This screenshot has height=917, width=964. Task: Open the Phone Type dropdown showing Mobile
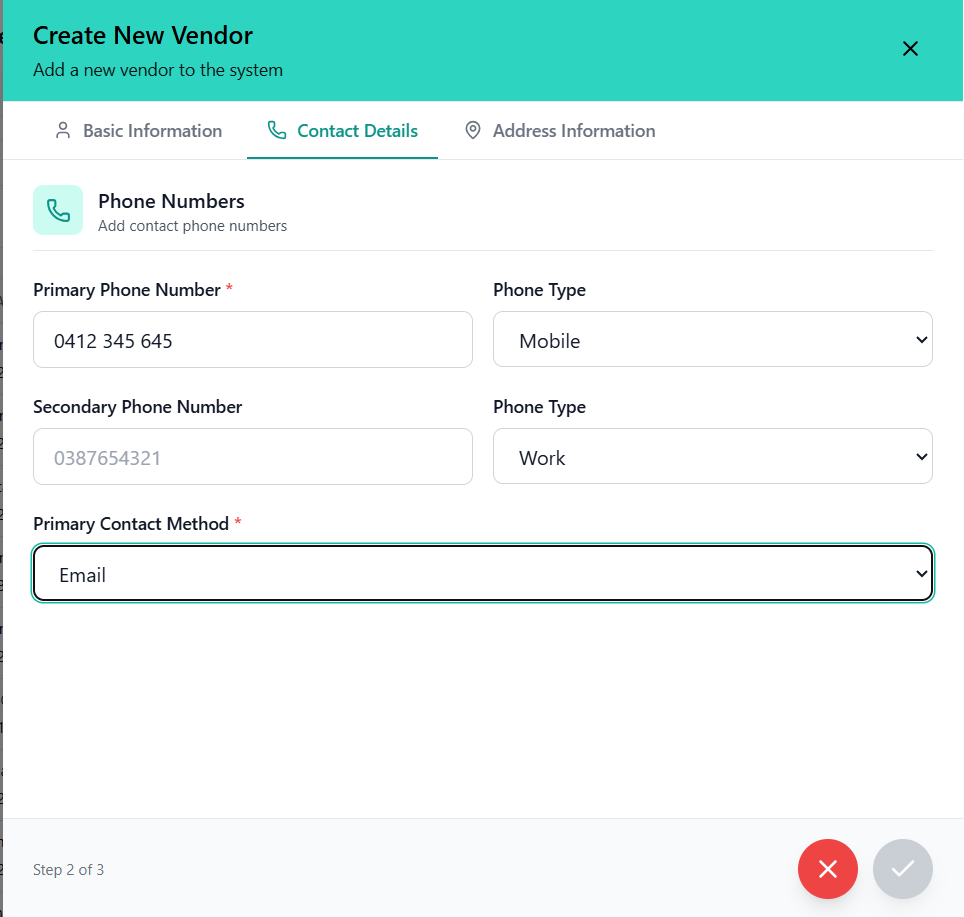pos(712,339)
